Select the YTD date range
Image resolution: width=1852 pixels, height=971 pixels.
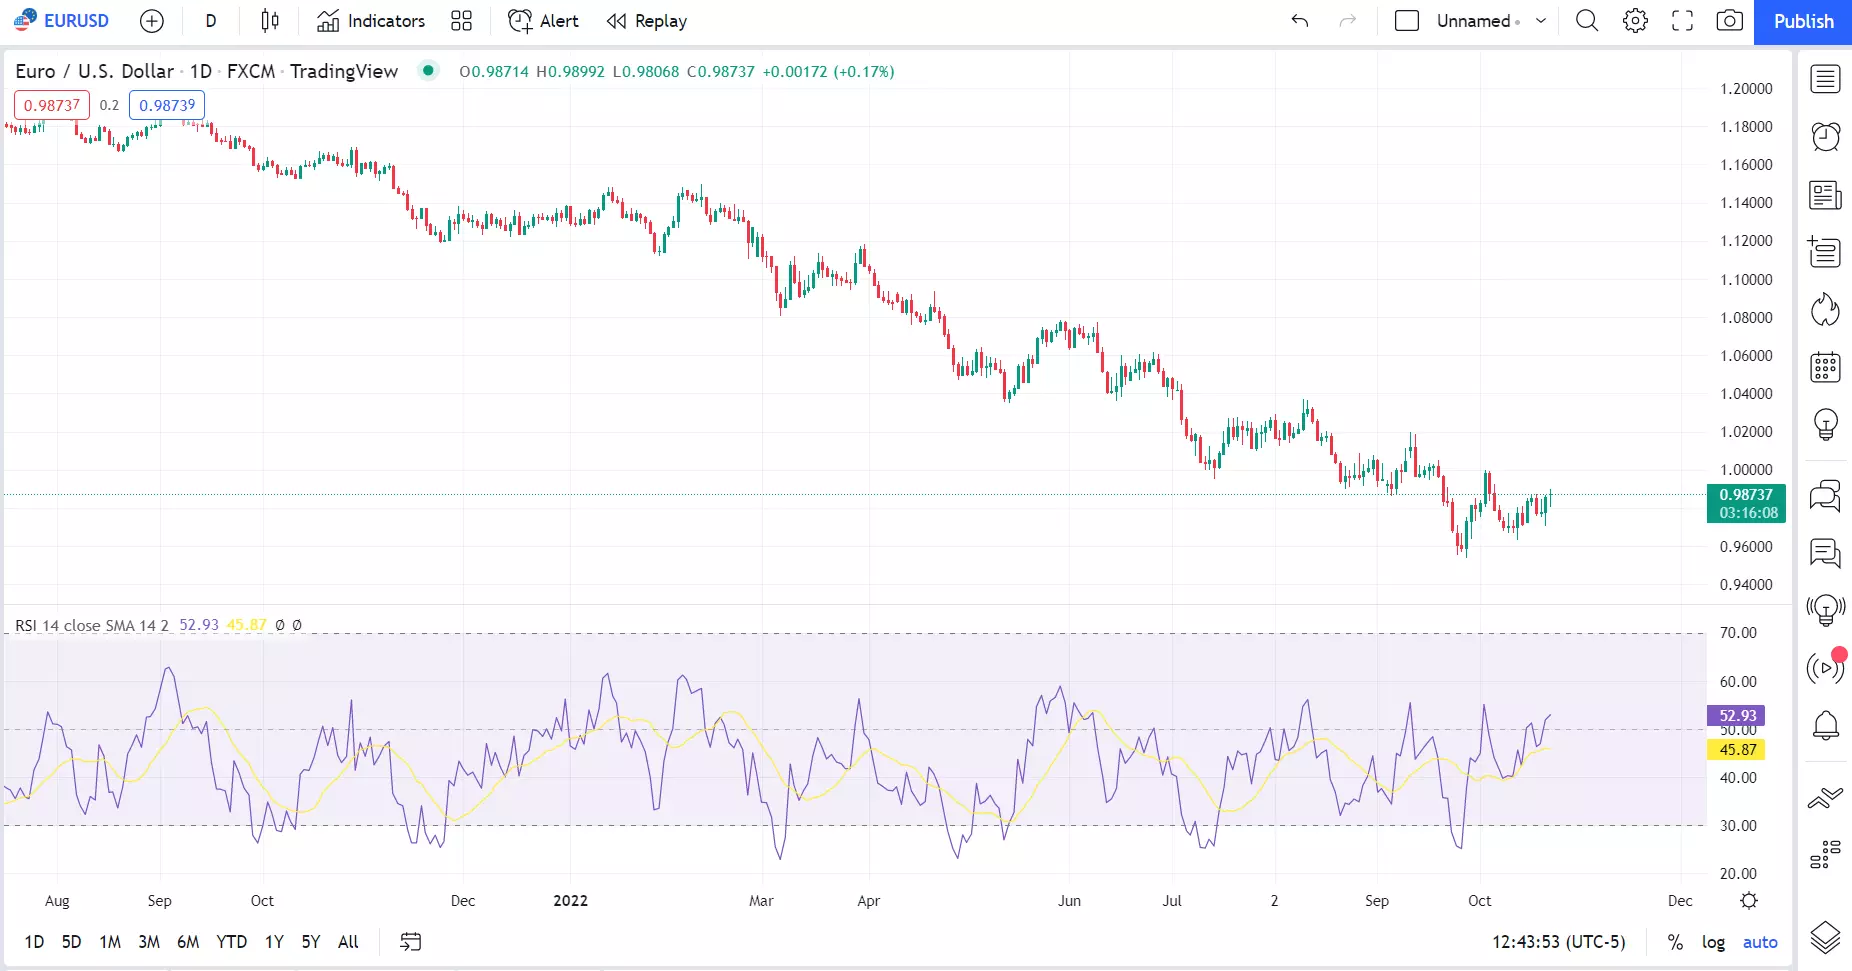click(232, 942)
